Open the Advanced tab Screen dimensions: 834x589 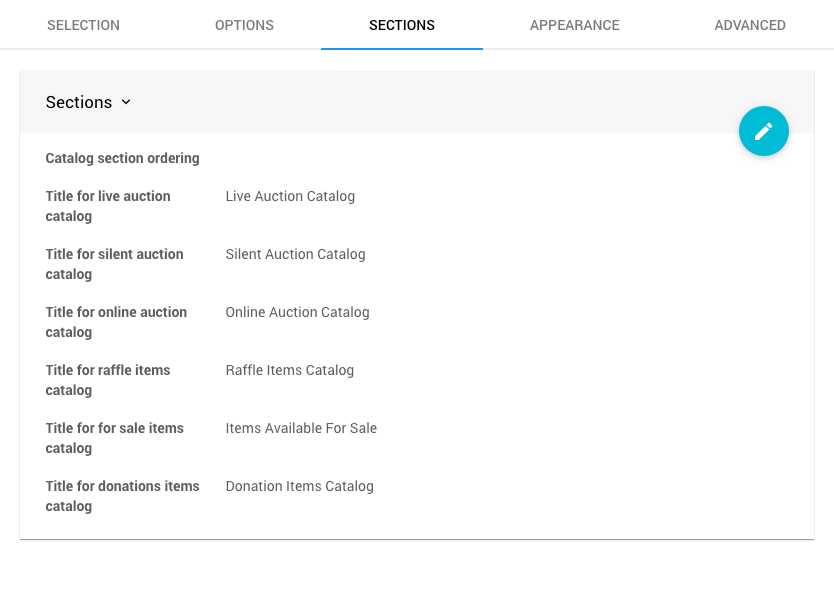749,25
